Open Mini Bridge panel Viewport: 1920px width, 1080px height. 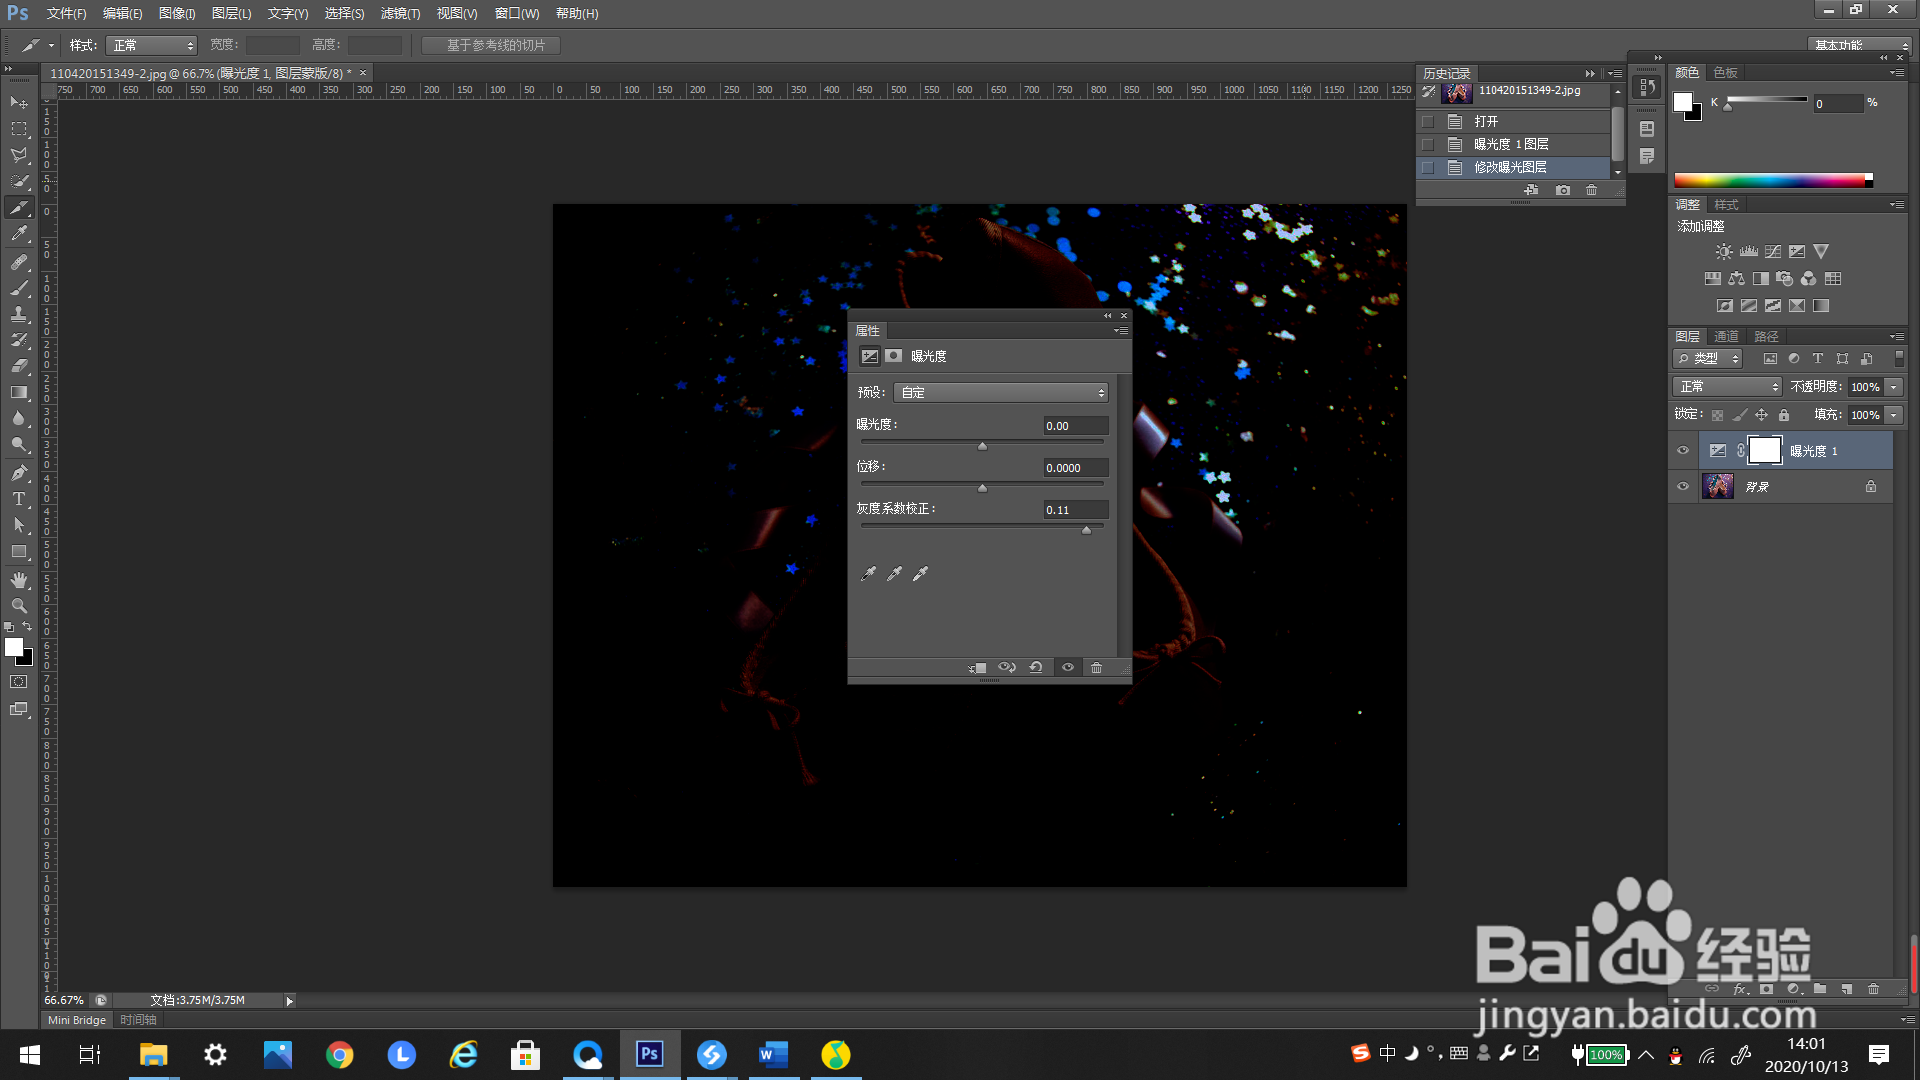[x=77, y=1020]
